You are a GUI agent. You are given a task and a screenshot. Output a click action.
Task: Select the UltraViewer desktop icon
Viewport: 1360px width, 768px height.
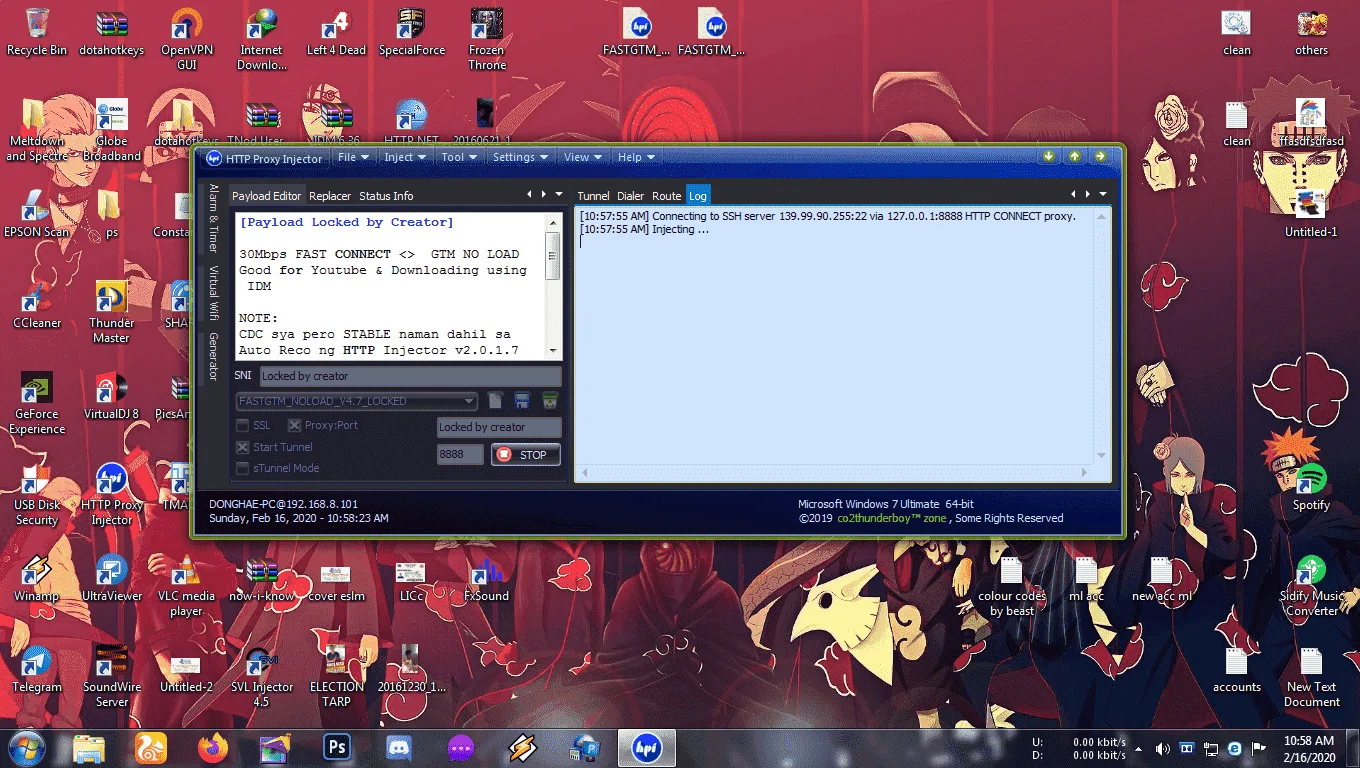pos(111,578)
